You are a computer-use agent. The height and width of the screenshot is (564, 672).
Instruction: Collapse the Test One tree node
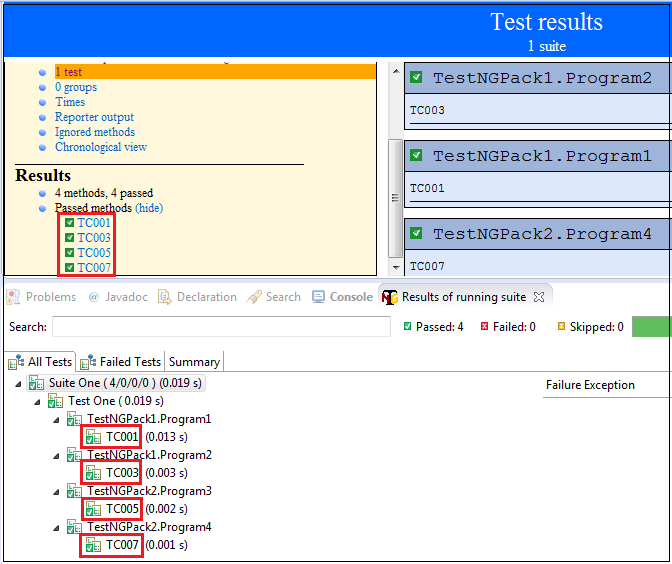(37, 402)
